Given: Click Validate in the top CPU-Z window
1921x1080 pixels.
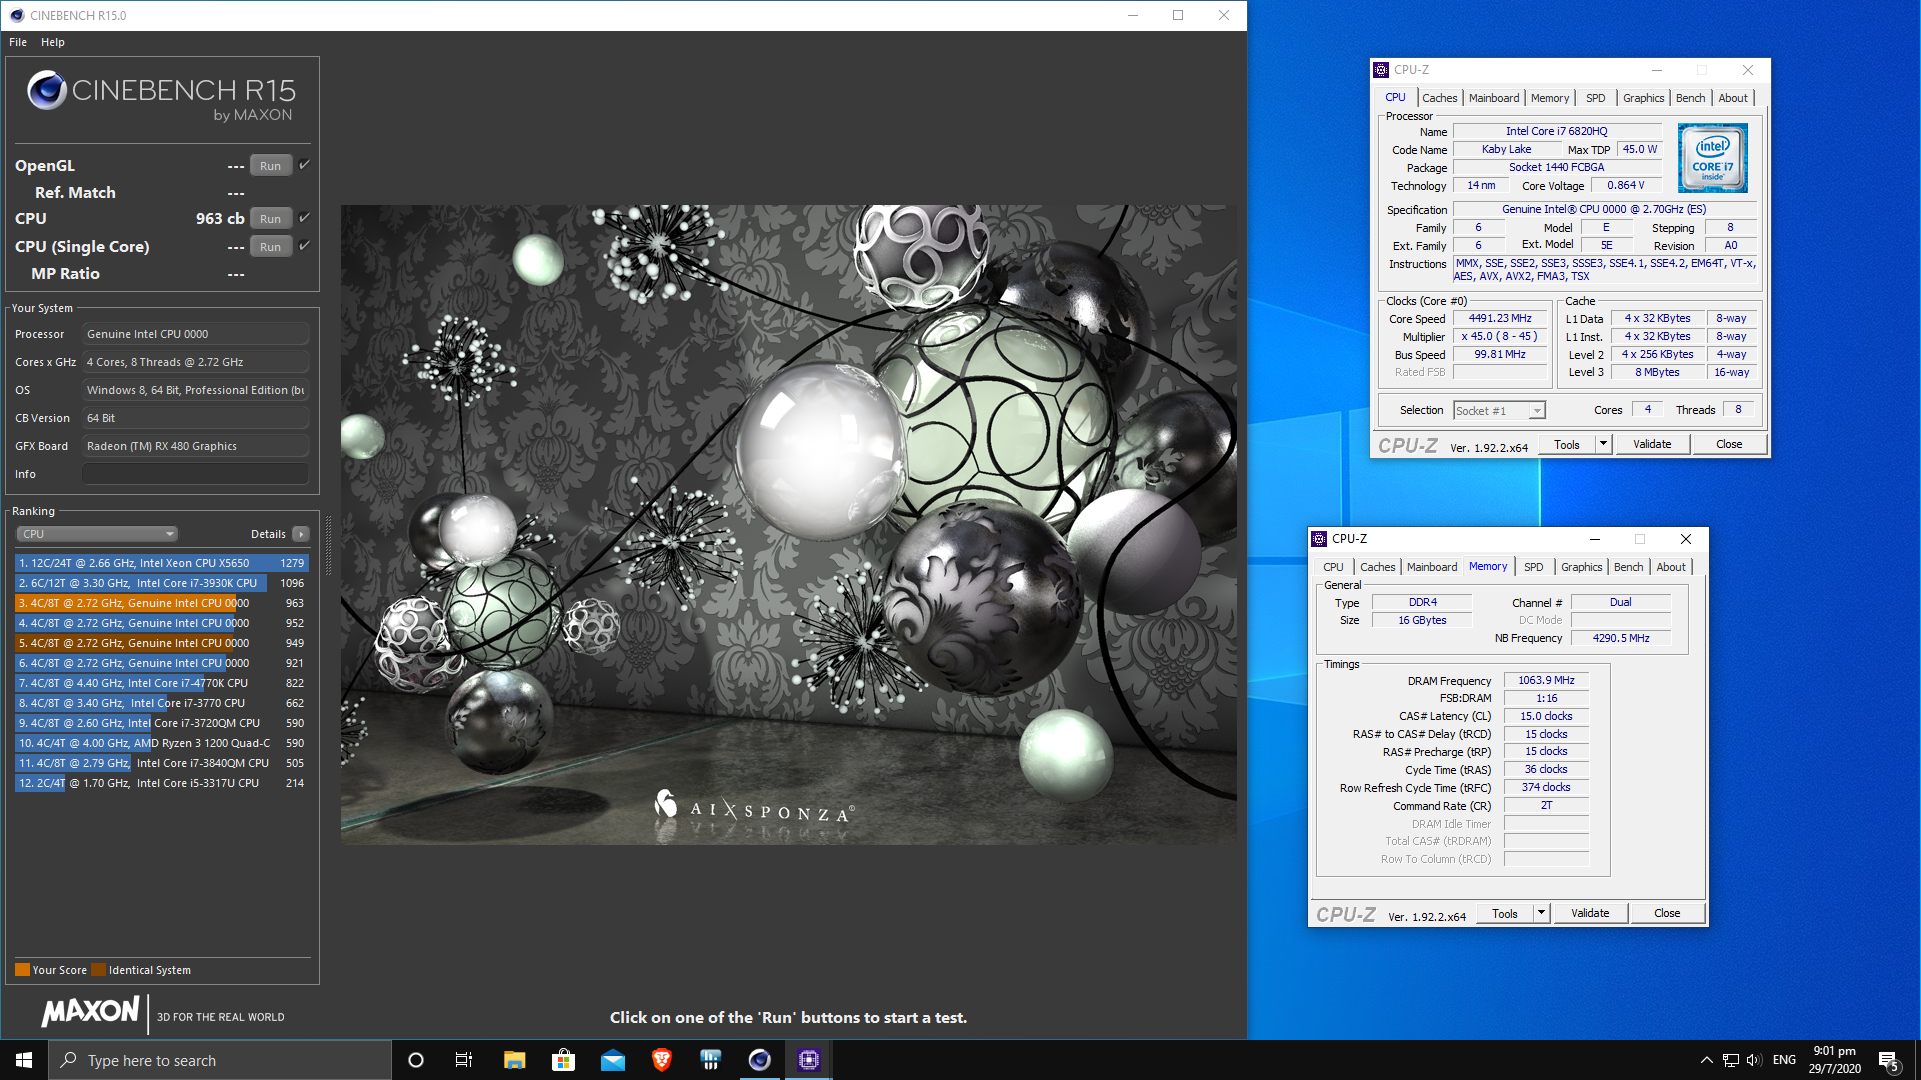Looking at the screenshot, I should pyautogui.click(x=1652, y=444).
